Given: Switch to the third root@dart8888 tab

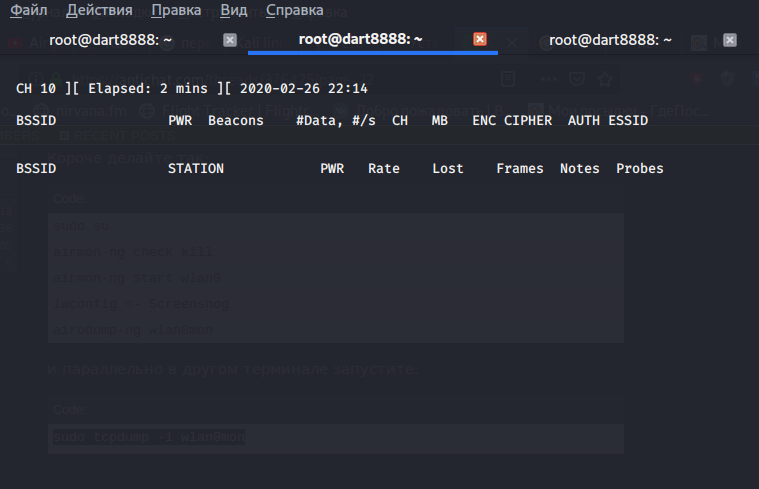Looking at the screenshot, I should (x=610, y=39).
